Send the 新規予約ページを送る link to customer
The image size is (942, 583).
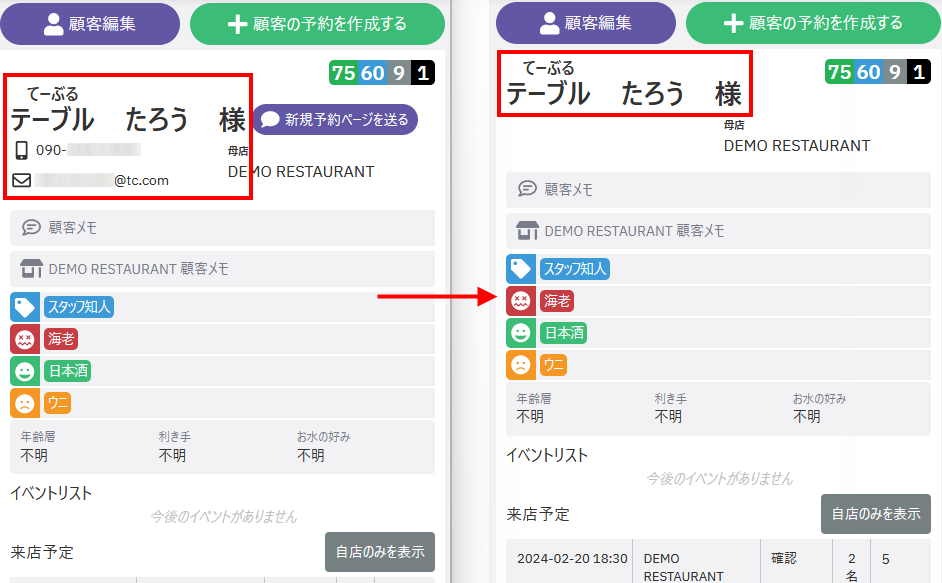coord(335,119)
